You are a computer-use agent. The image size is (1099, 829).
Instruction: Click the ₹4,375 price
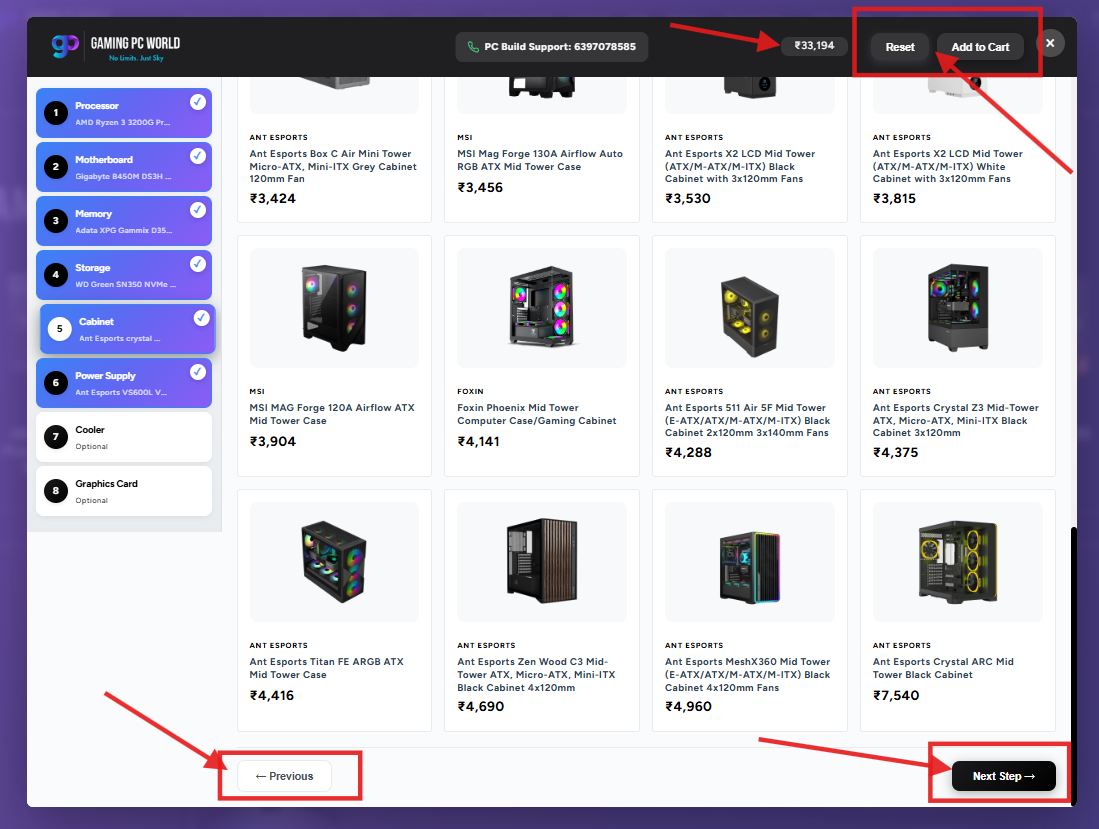point(896,453)
